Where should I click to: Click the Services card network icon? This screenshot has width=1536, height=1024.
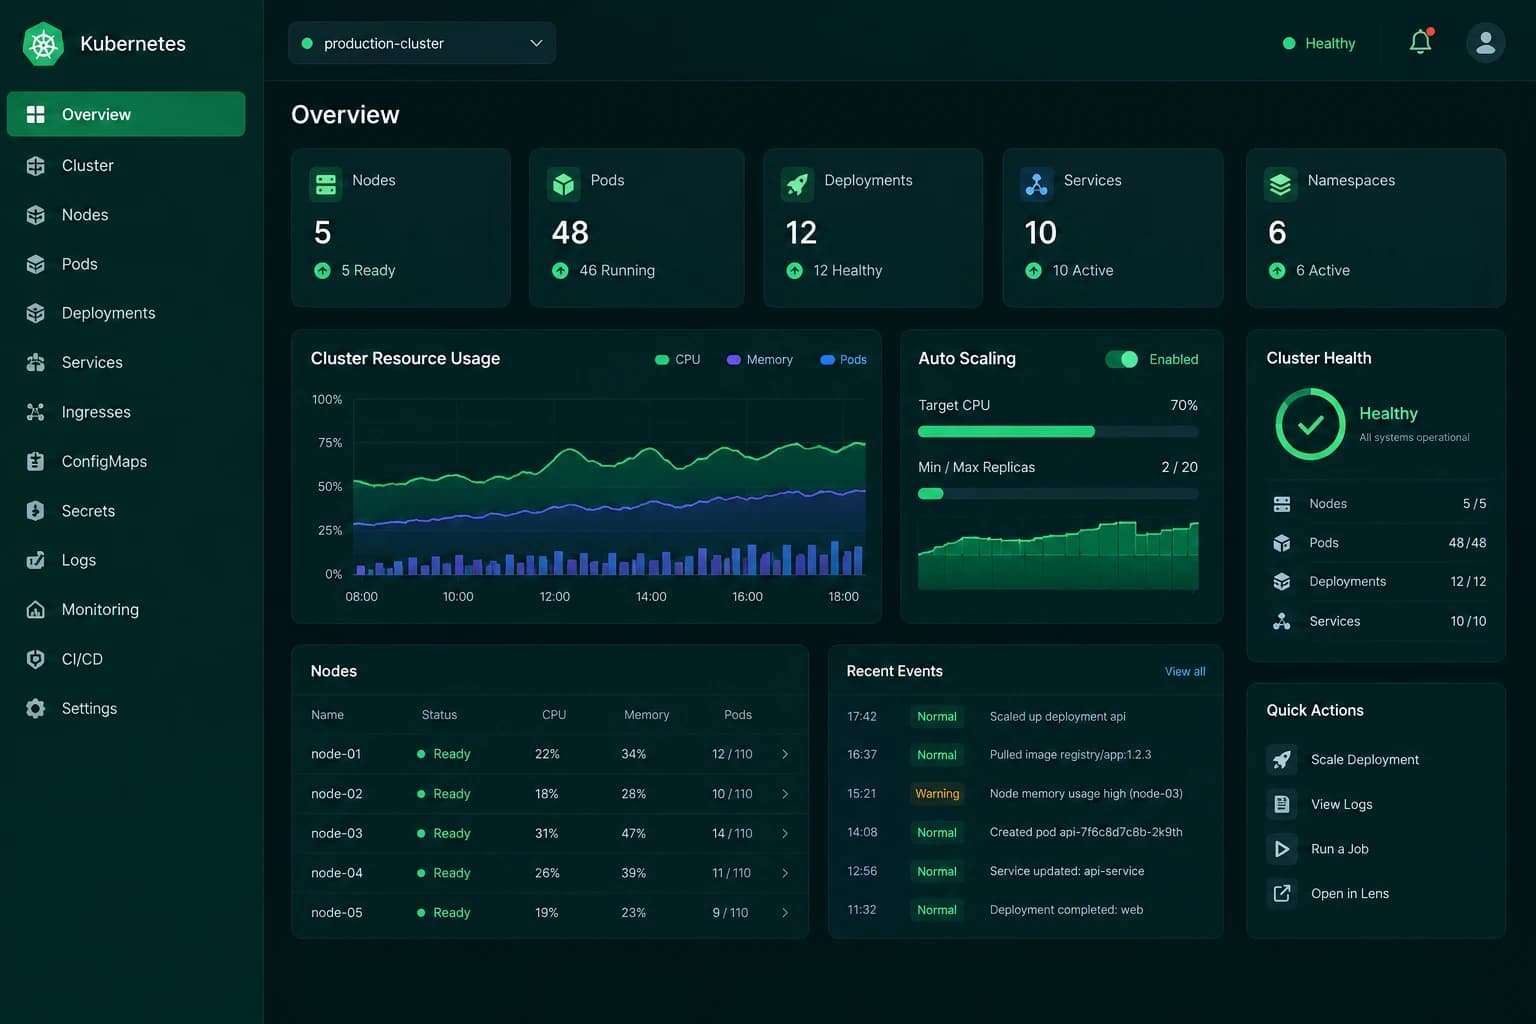click(1036, 184)
